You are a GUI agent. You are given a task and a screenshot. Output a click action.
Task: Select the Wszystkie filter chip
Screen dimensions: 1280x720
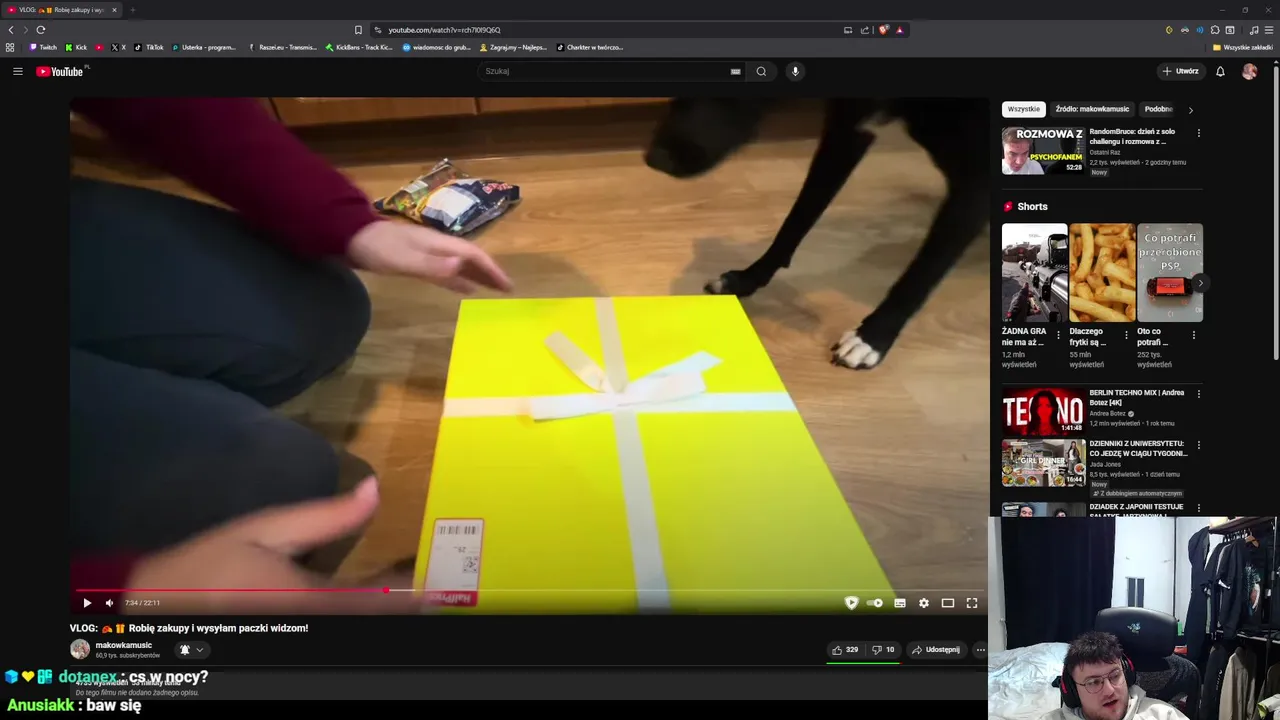pyautogui.click(x=1023, y=109)
